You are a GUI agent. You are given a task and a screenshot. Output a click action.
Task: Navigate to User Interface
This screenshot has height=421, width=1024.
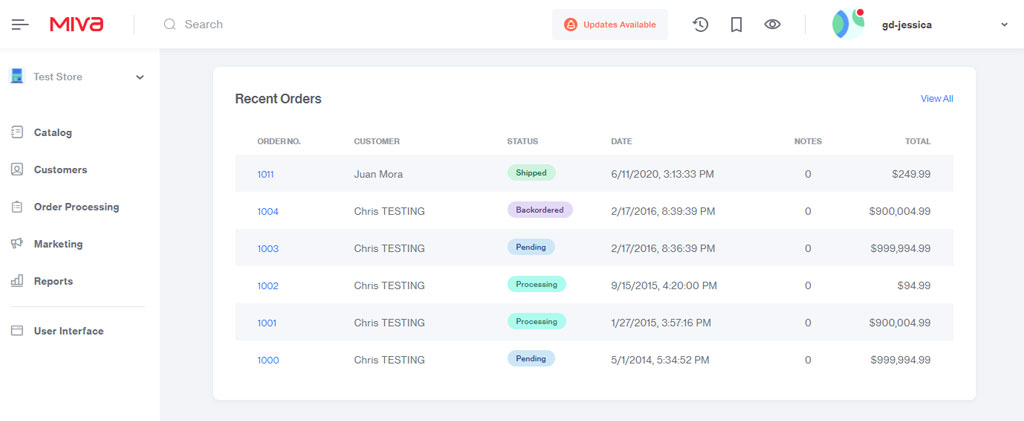(x=68, y=331)
